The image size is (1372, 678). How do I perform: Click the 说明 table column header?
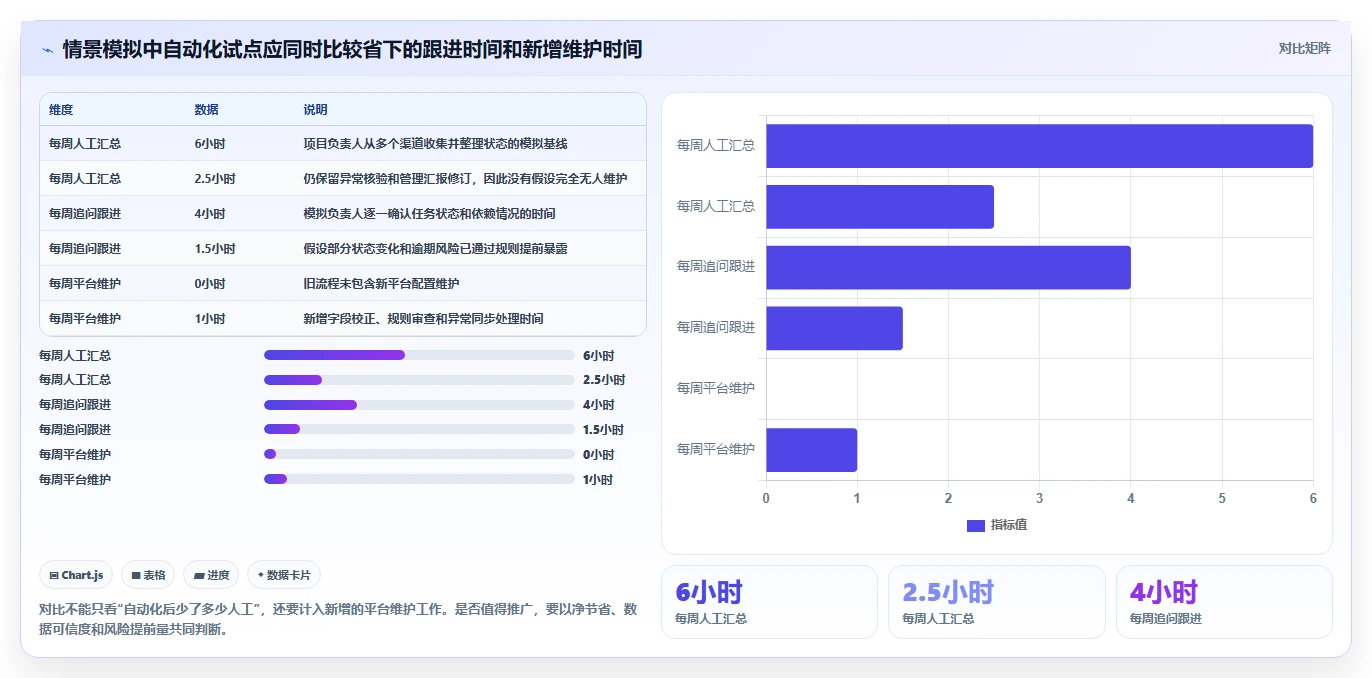point(316,110)
